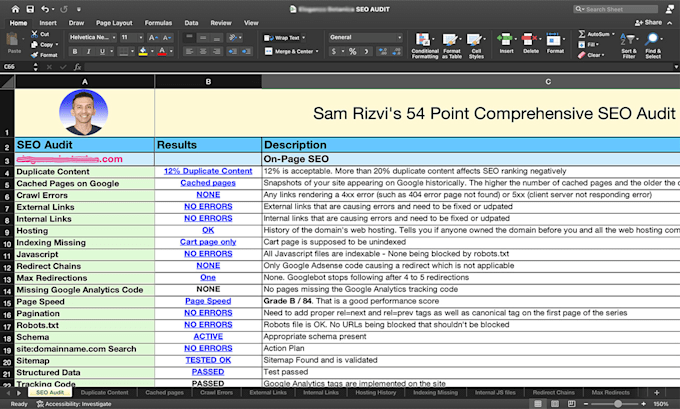Decrease decimal places
680x409 pixels.
[397, 52]
